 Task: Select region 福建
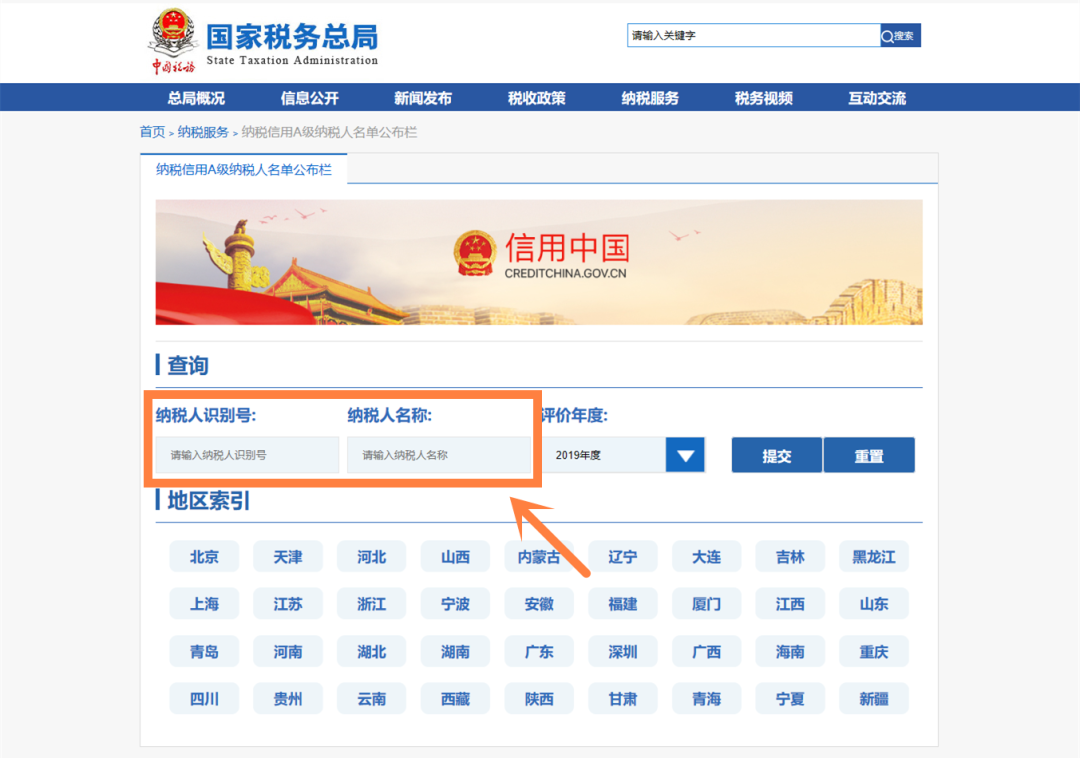point(623,604)
